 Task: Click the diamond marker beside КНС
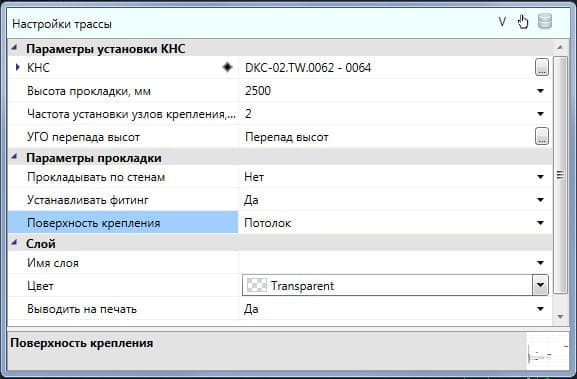coord(227,67)
